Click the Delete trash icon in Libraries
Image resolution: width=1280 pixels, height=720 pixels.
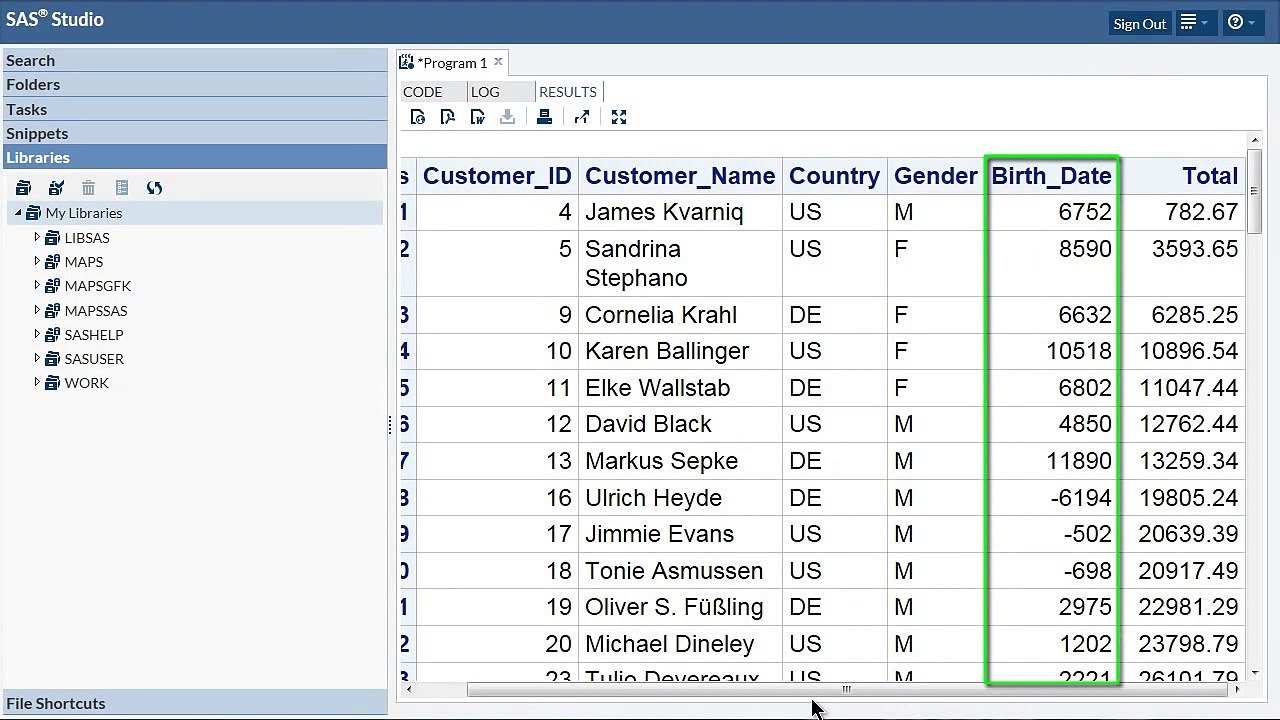[x=88, y=188]
